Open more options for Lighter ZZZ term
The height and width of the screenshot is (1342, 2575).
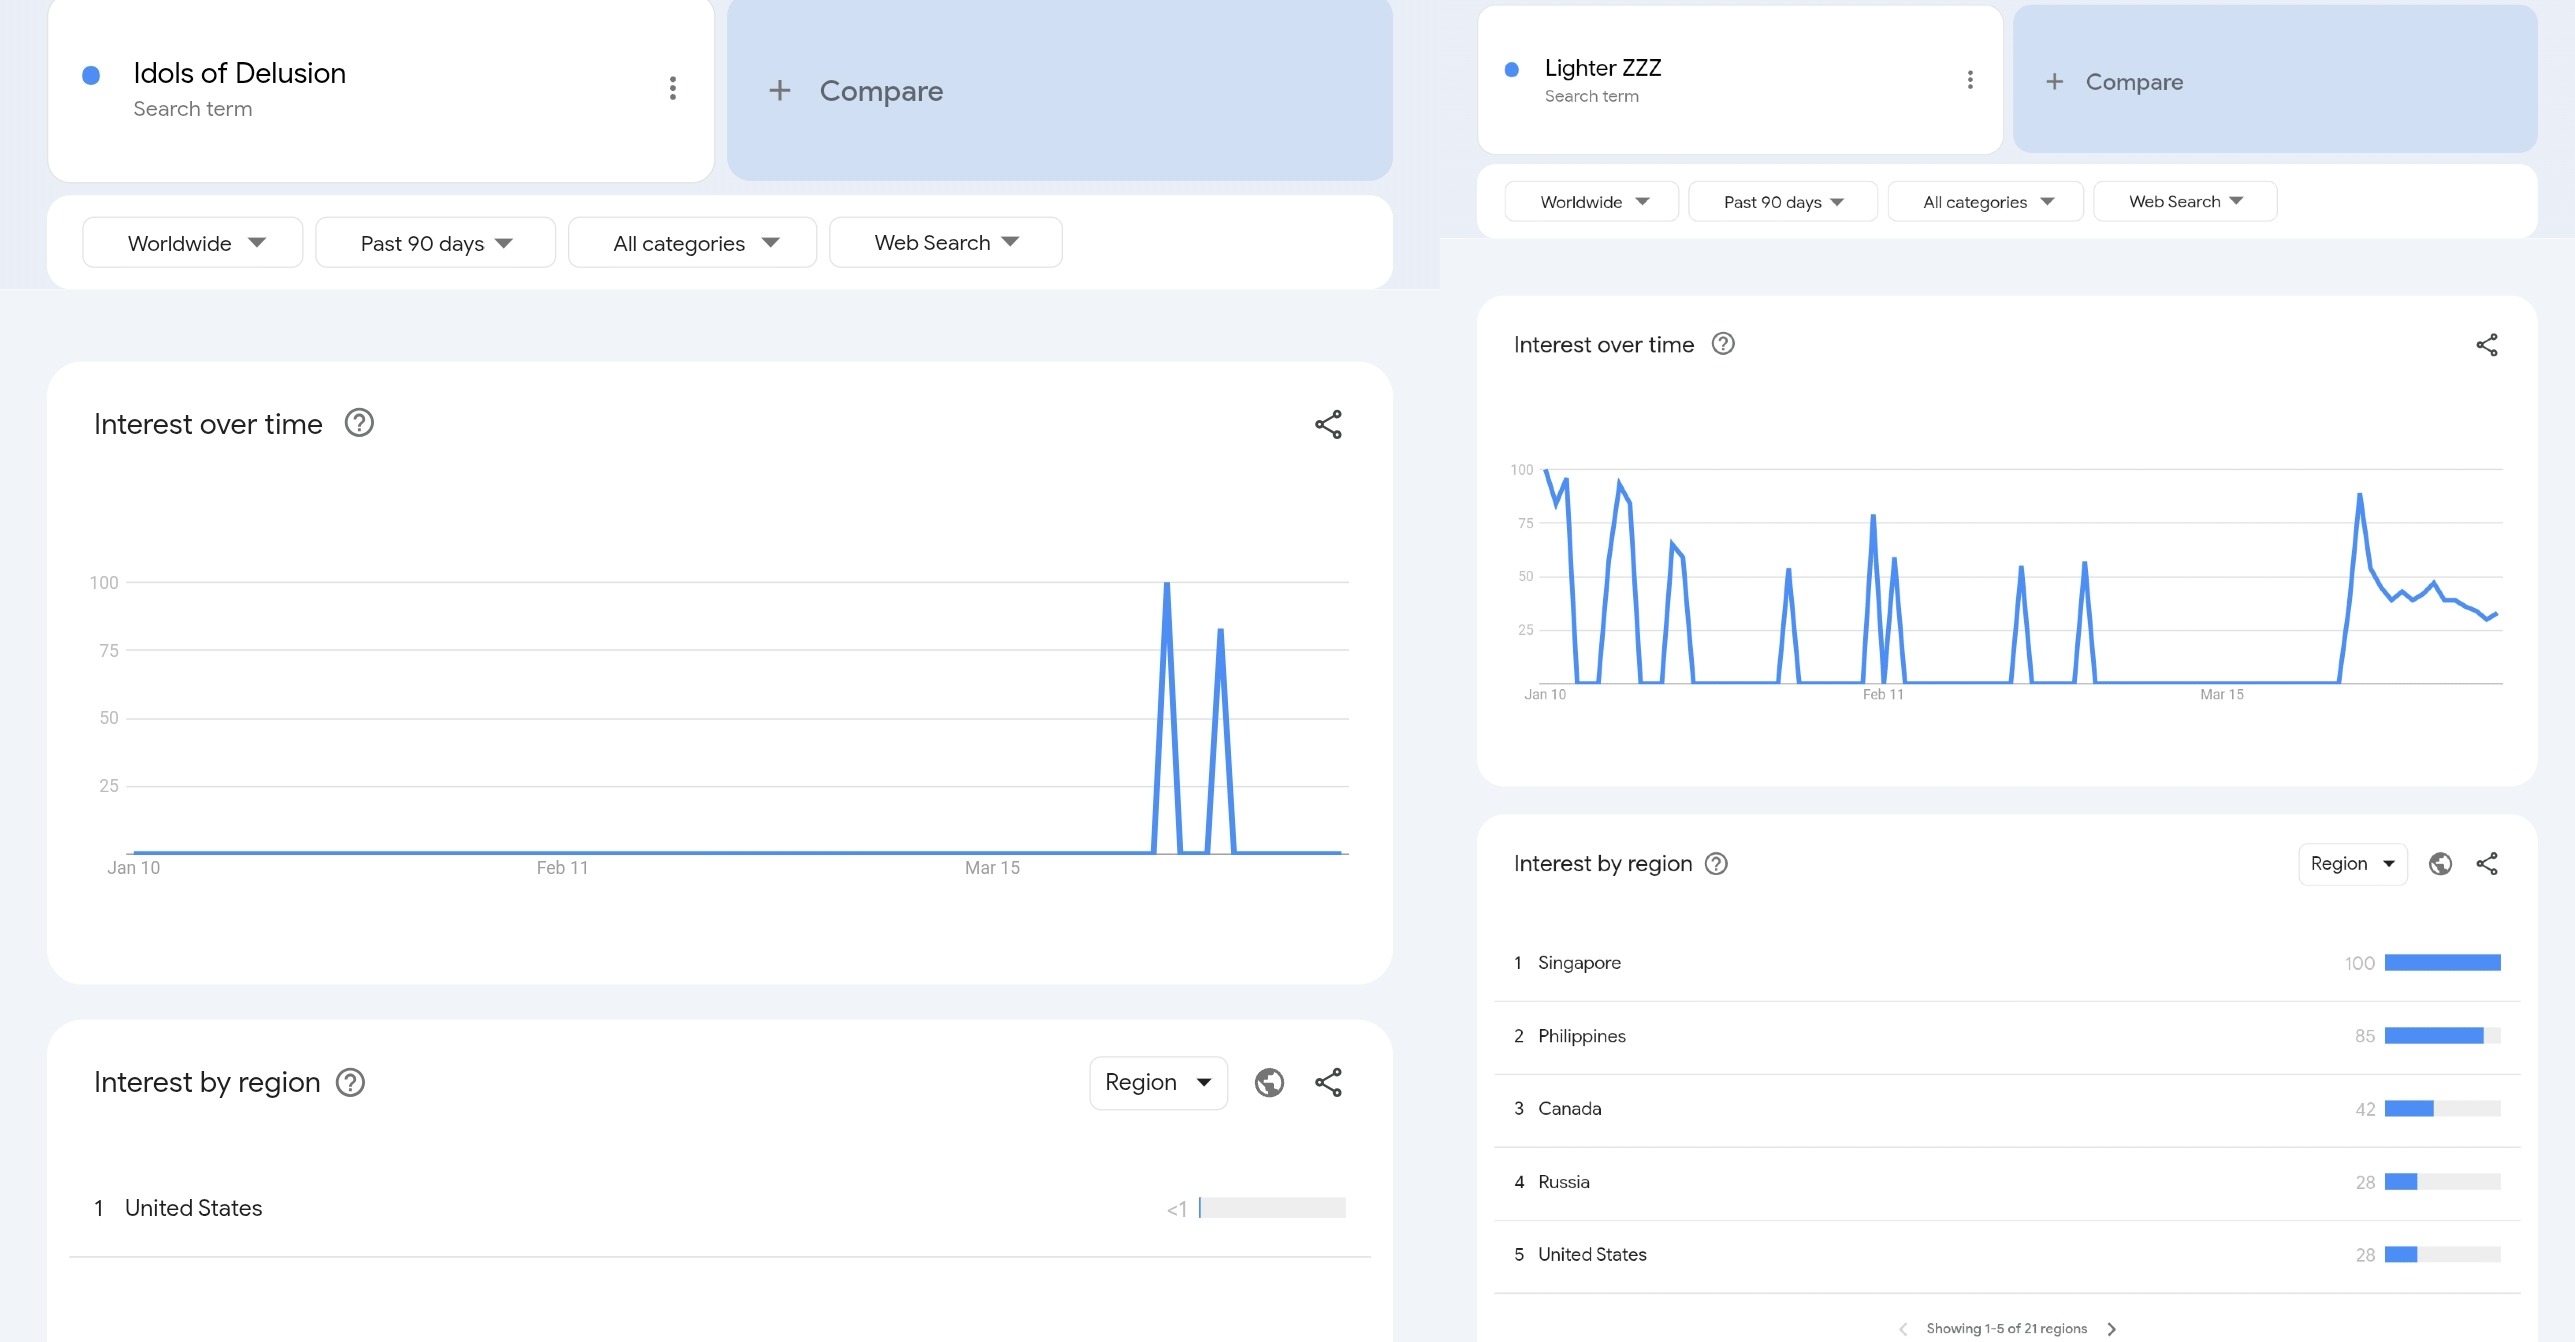tap(1969, 80)
